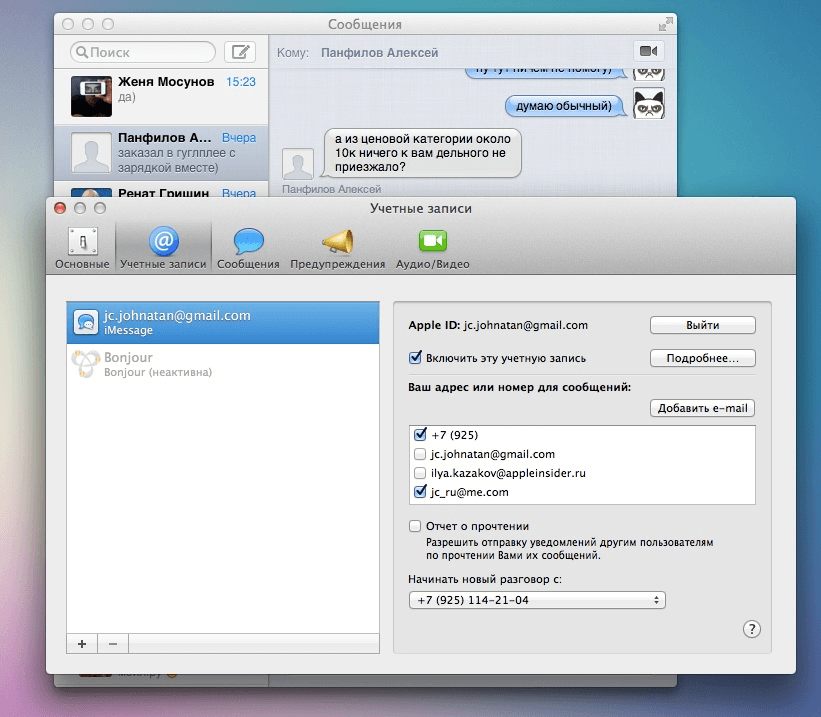Toggle fullscreen arrows in Сообщения window

point(665,24)
